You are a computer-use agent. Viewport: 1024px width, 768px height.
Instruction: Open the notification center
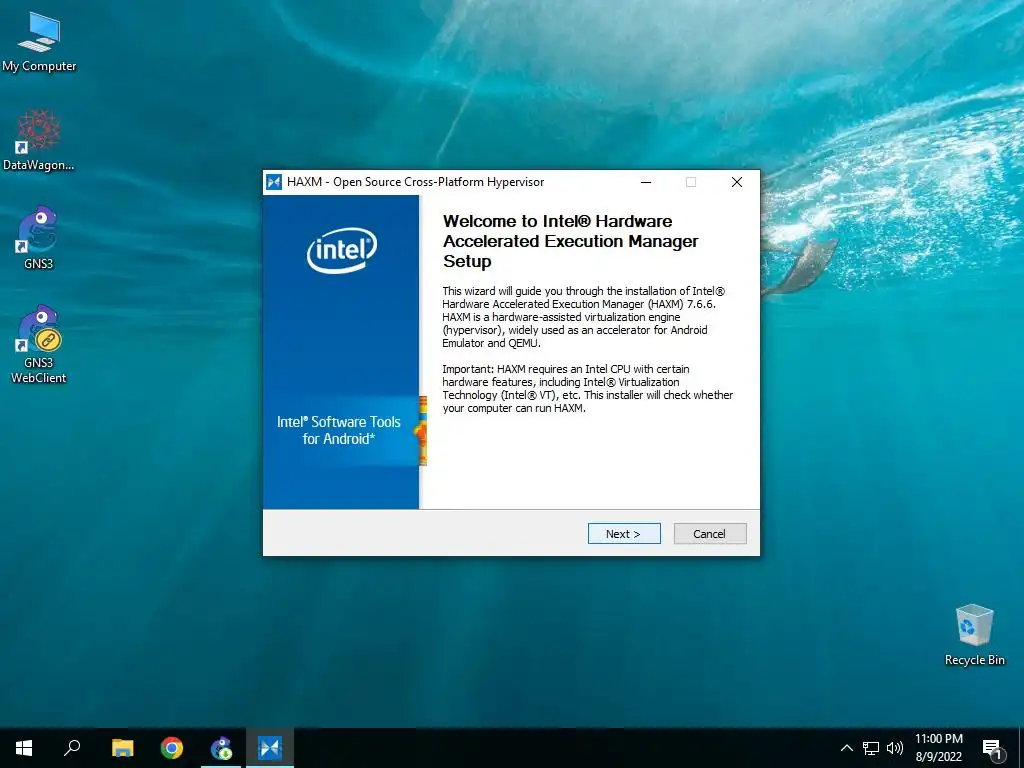[992, 748]
